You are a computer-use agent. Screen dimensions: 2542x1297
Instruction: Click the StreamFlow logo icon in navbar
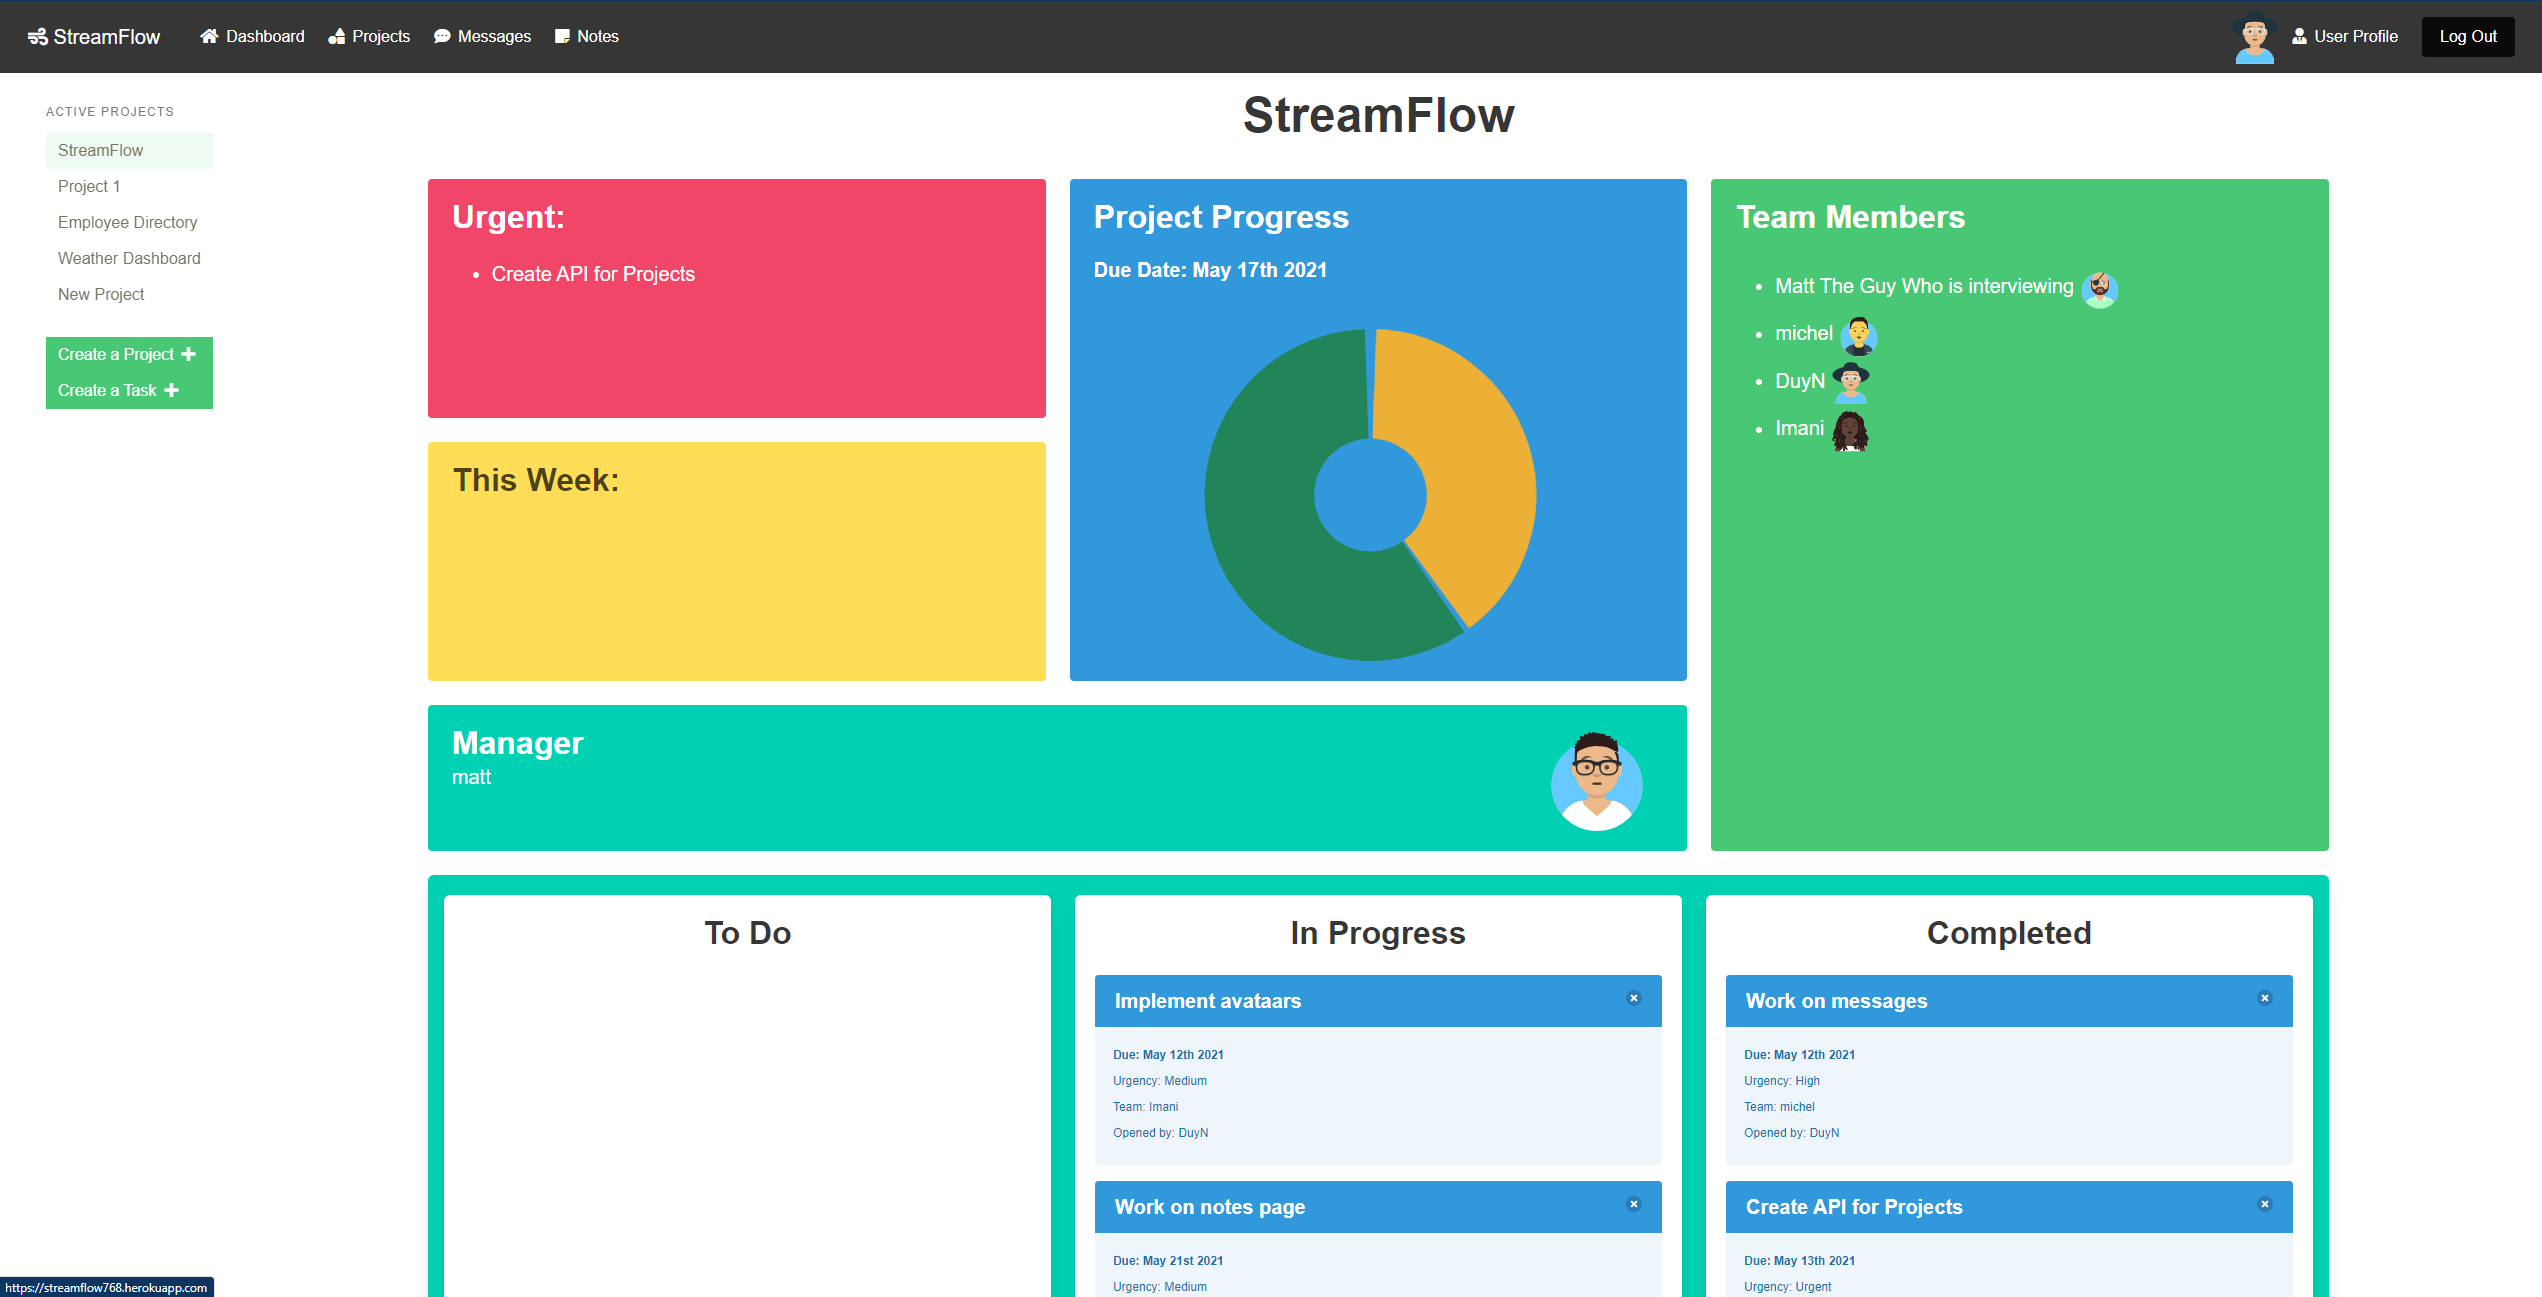37,37
